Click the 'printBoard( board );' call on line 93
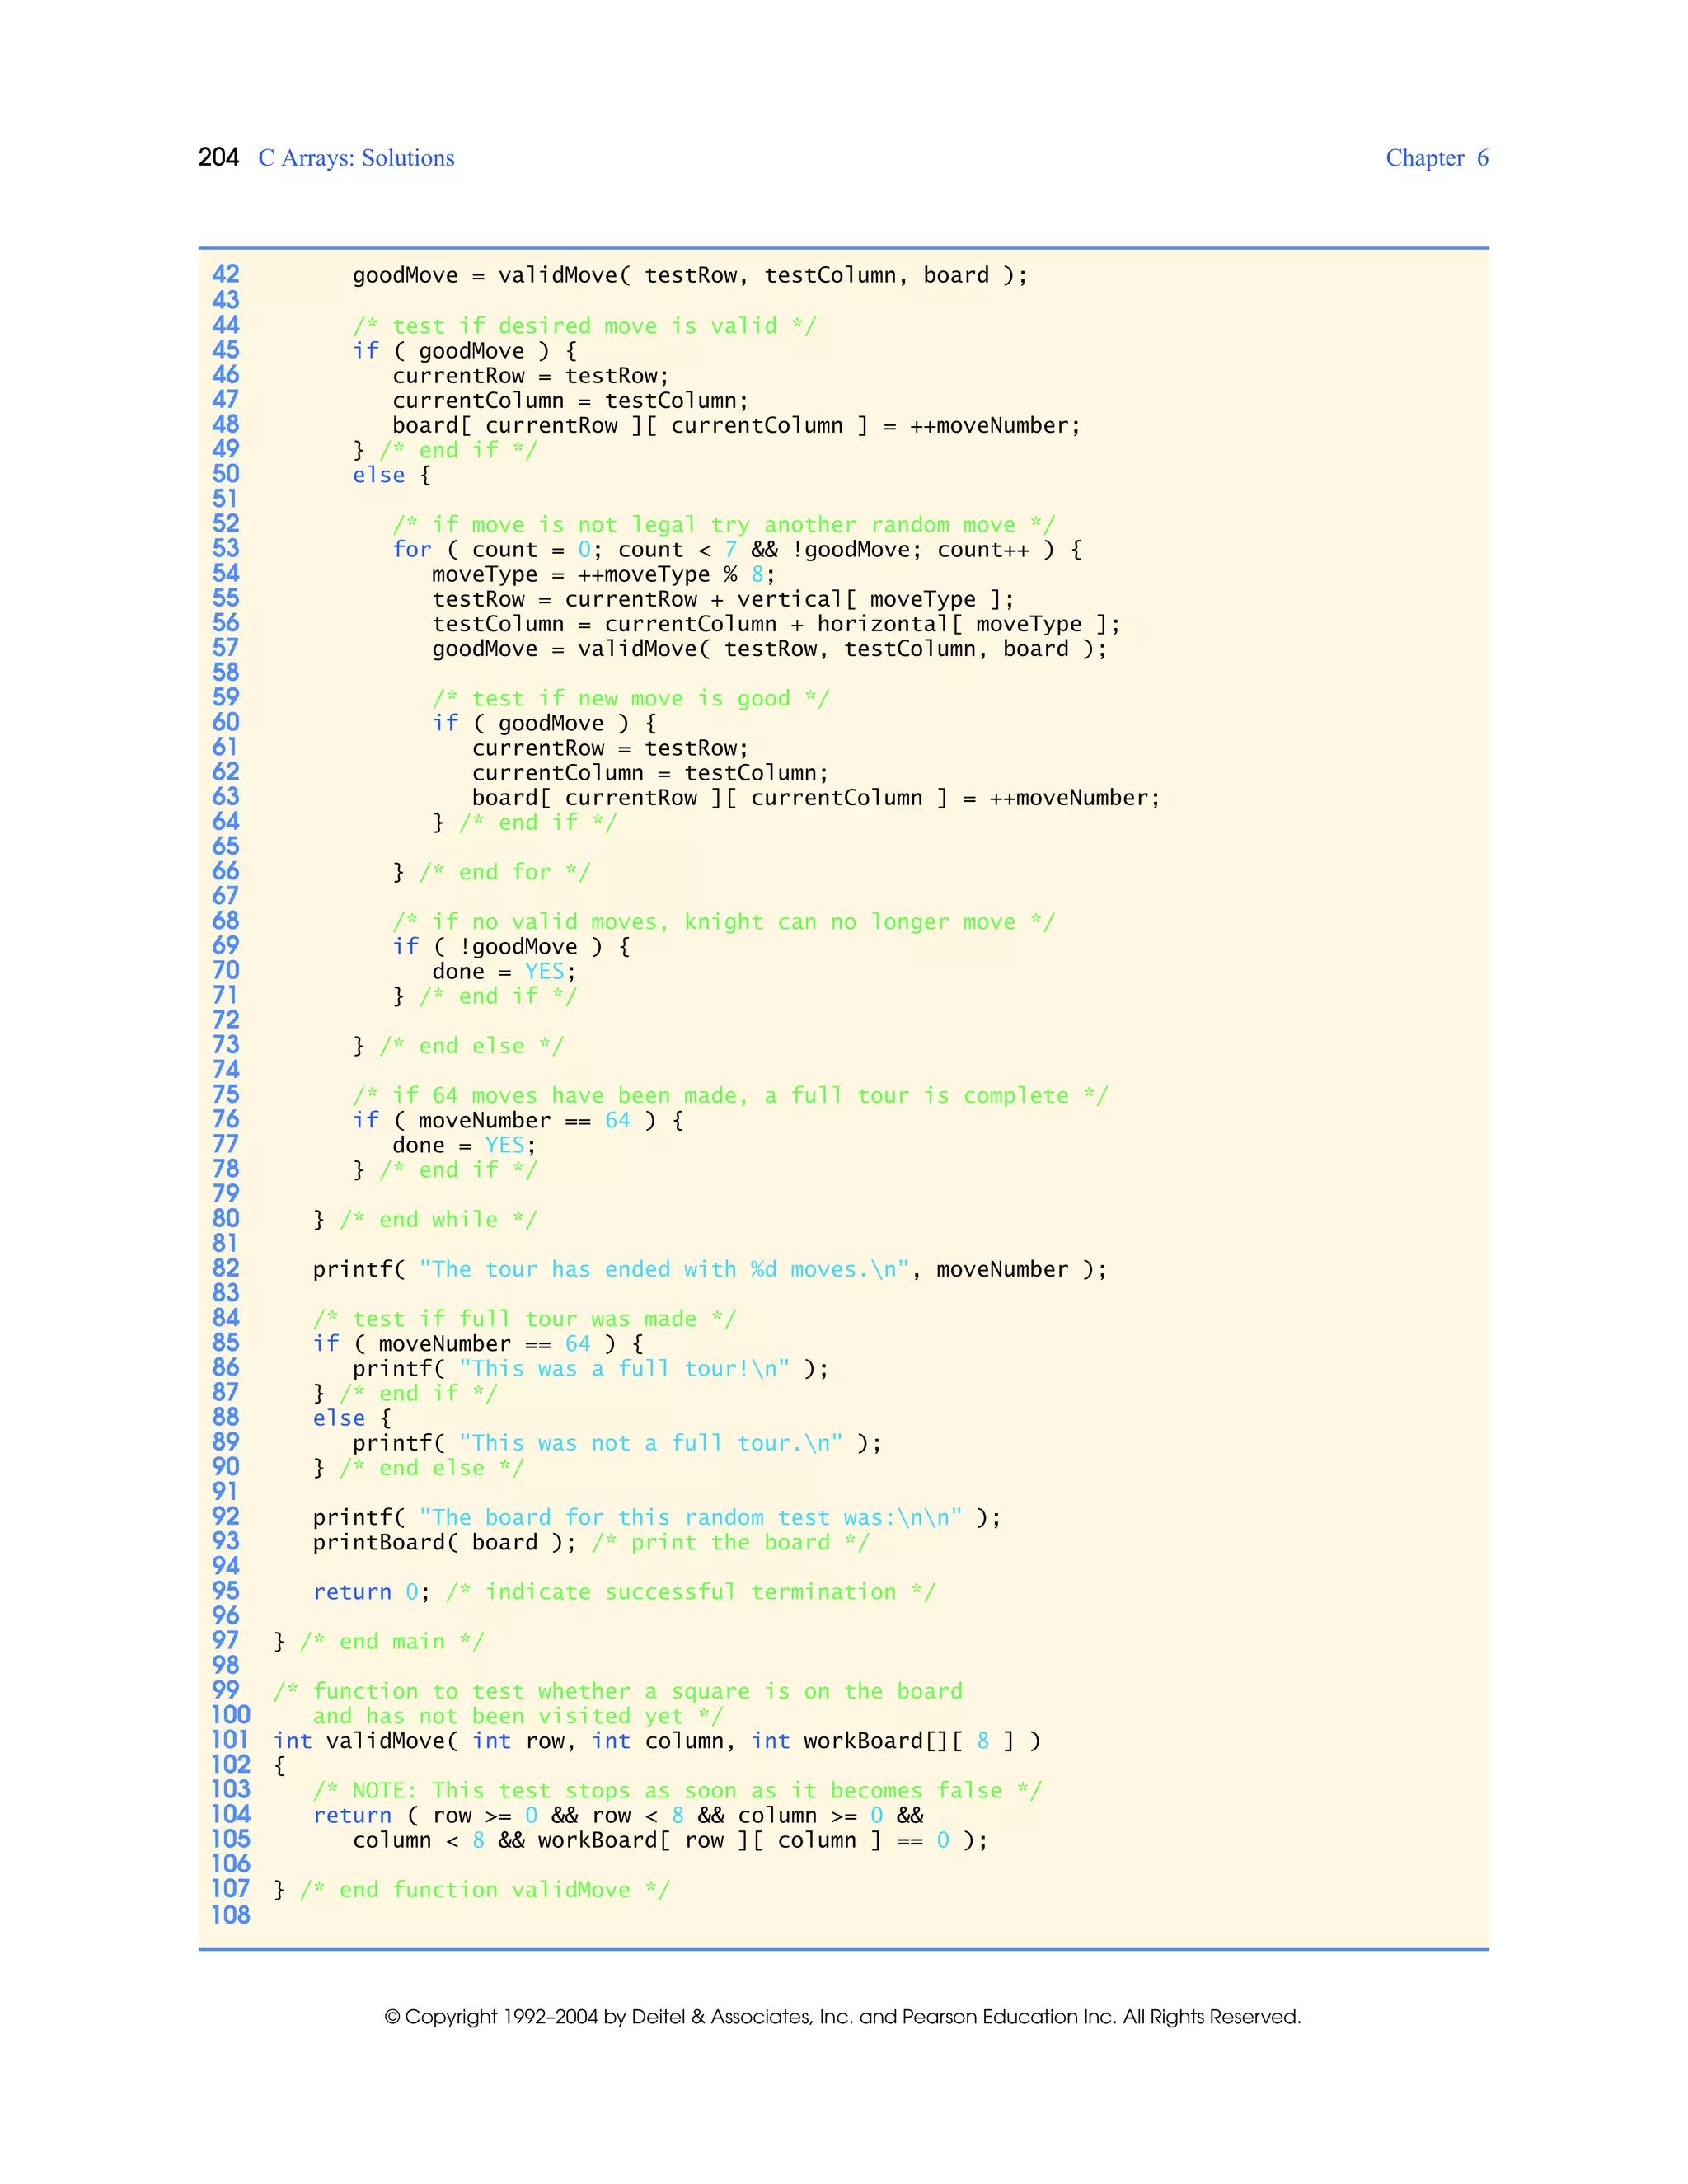 click(x=444, y=1542)
